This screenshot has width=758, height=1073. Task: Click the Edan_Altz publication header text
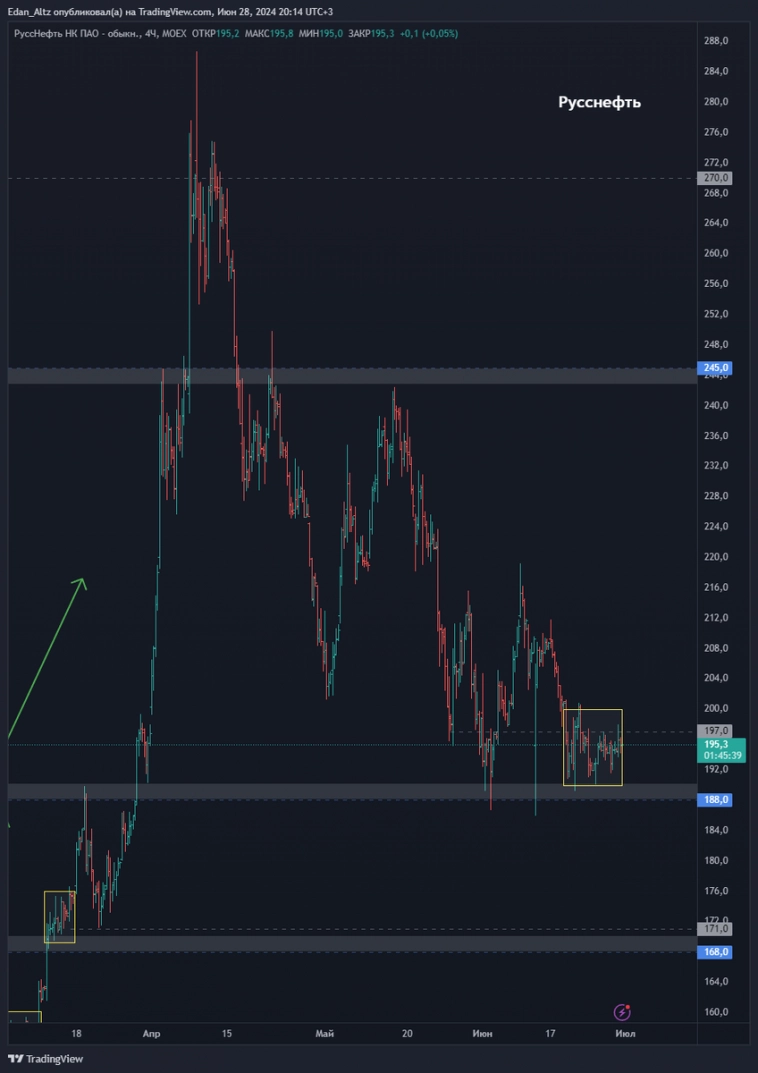[x=170, y=12]
